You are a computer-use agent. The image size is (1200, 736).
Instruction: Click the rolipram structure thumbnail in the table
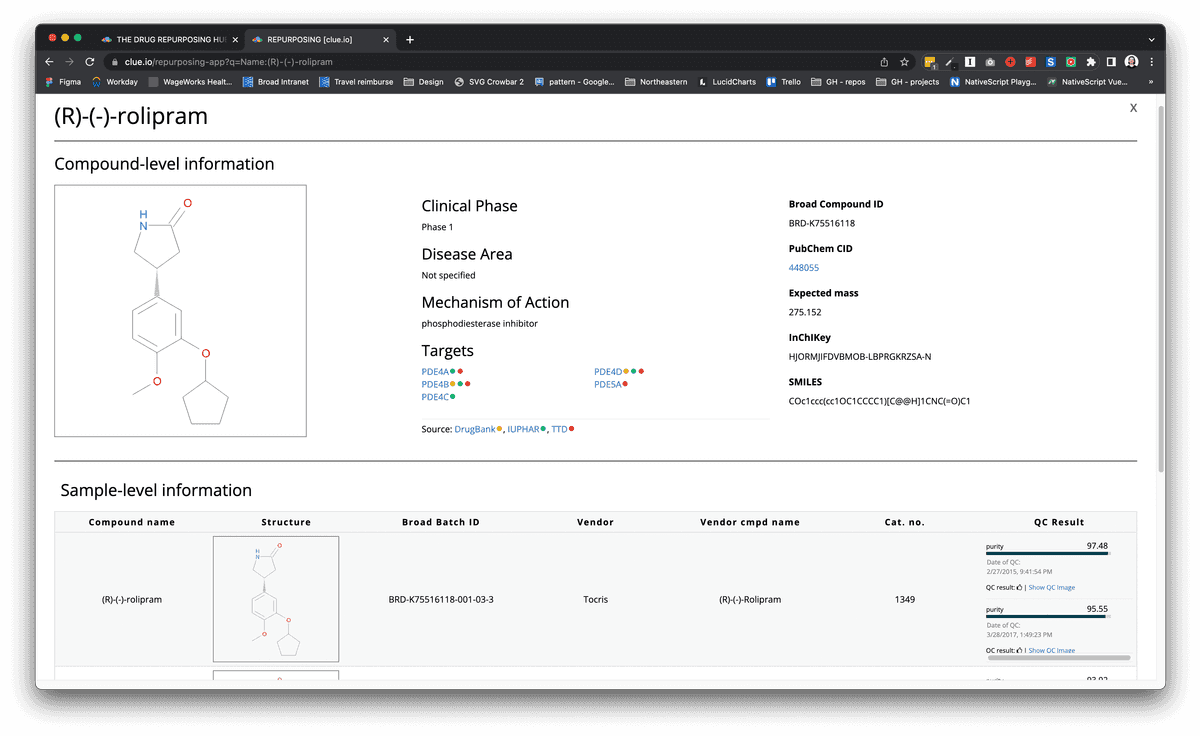pyautogui.click(x=276, y=597)
